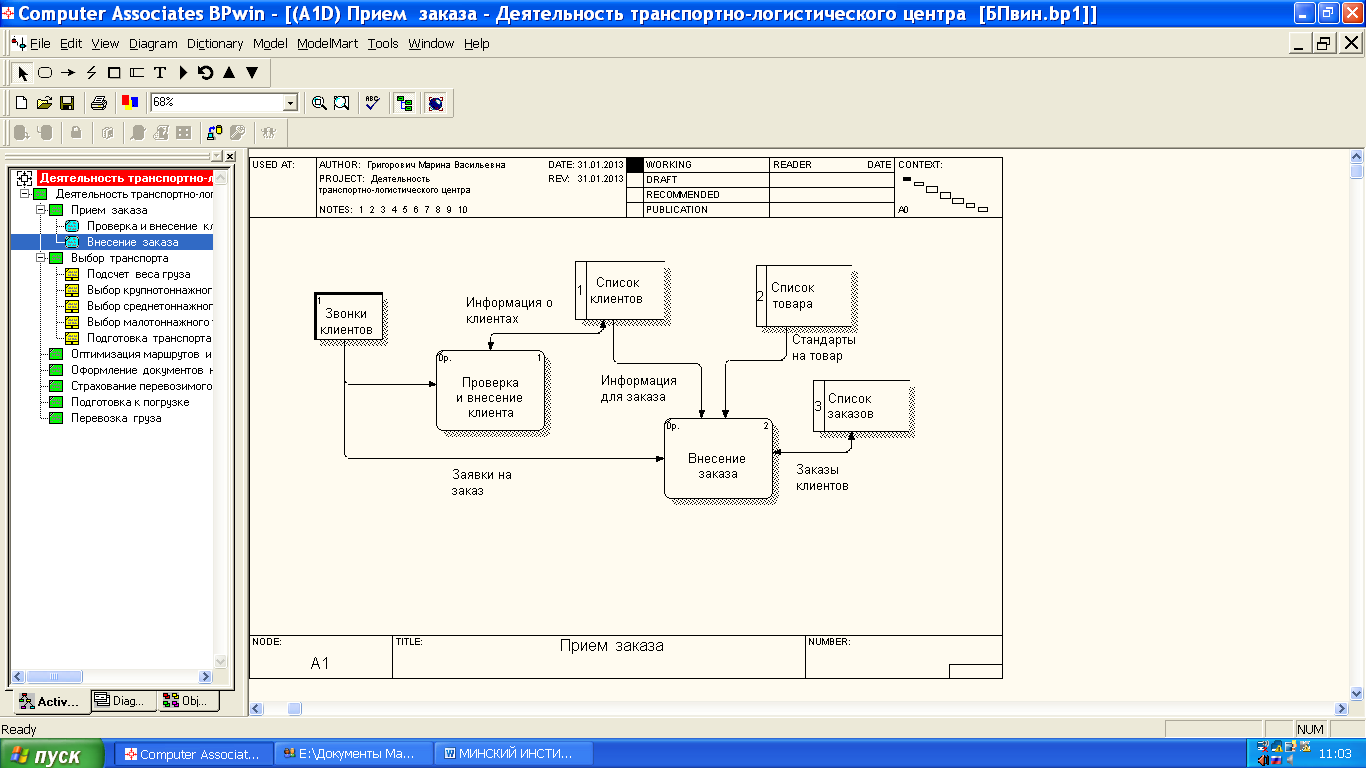Print the current diagram
1366x768 pixels.
click(99, 103)
